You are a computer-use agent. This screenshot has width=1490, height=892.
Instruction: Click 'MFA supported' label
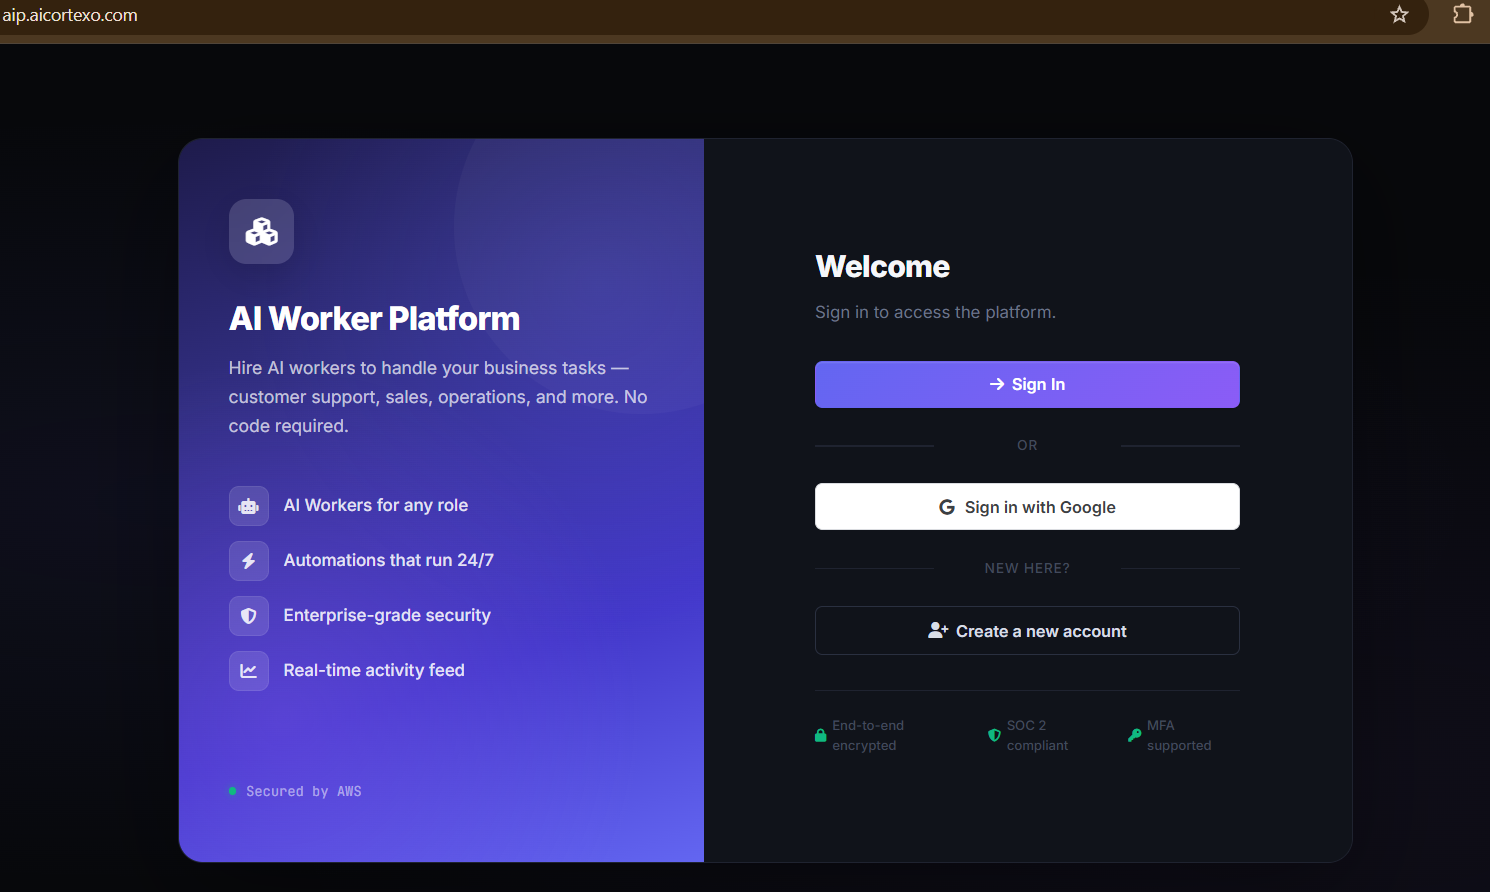(x=1179, y=735)
